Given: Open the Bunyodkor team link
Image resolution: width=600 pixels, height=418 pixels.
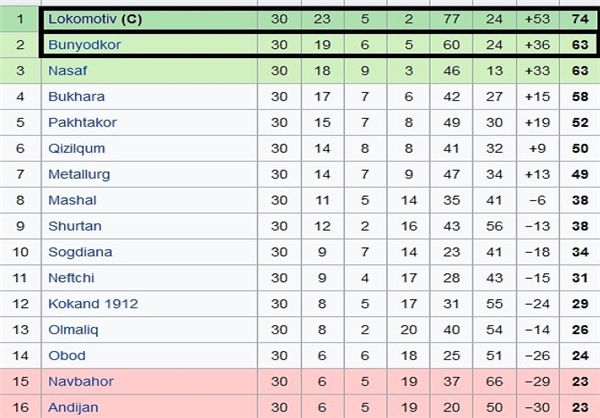Looking at the screenshot, I should click(85, 45).
